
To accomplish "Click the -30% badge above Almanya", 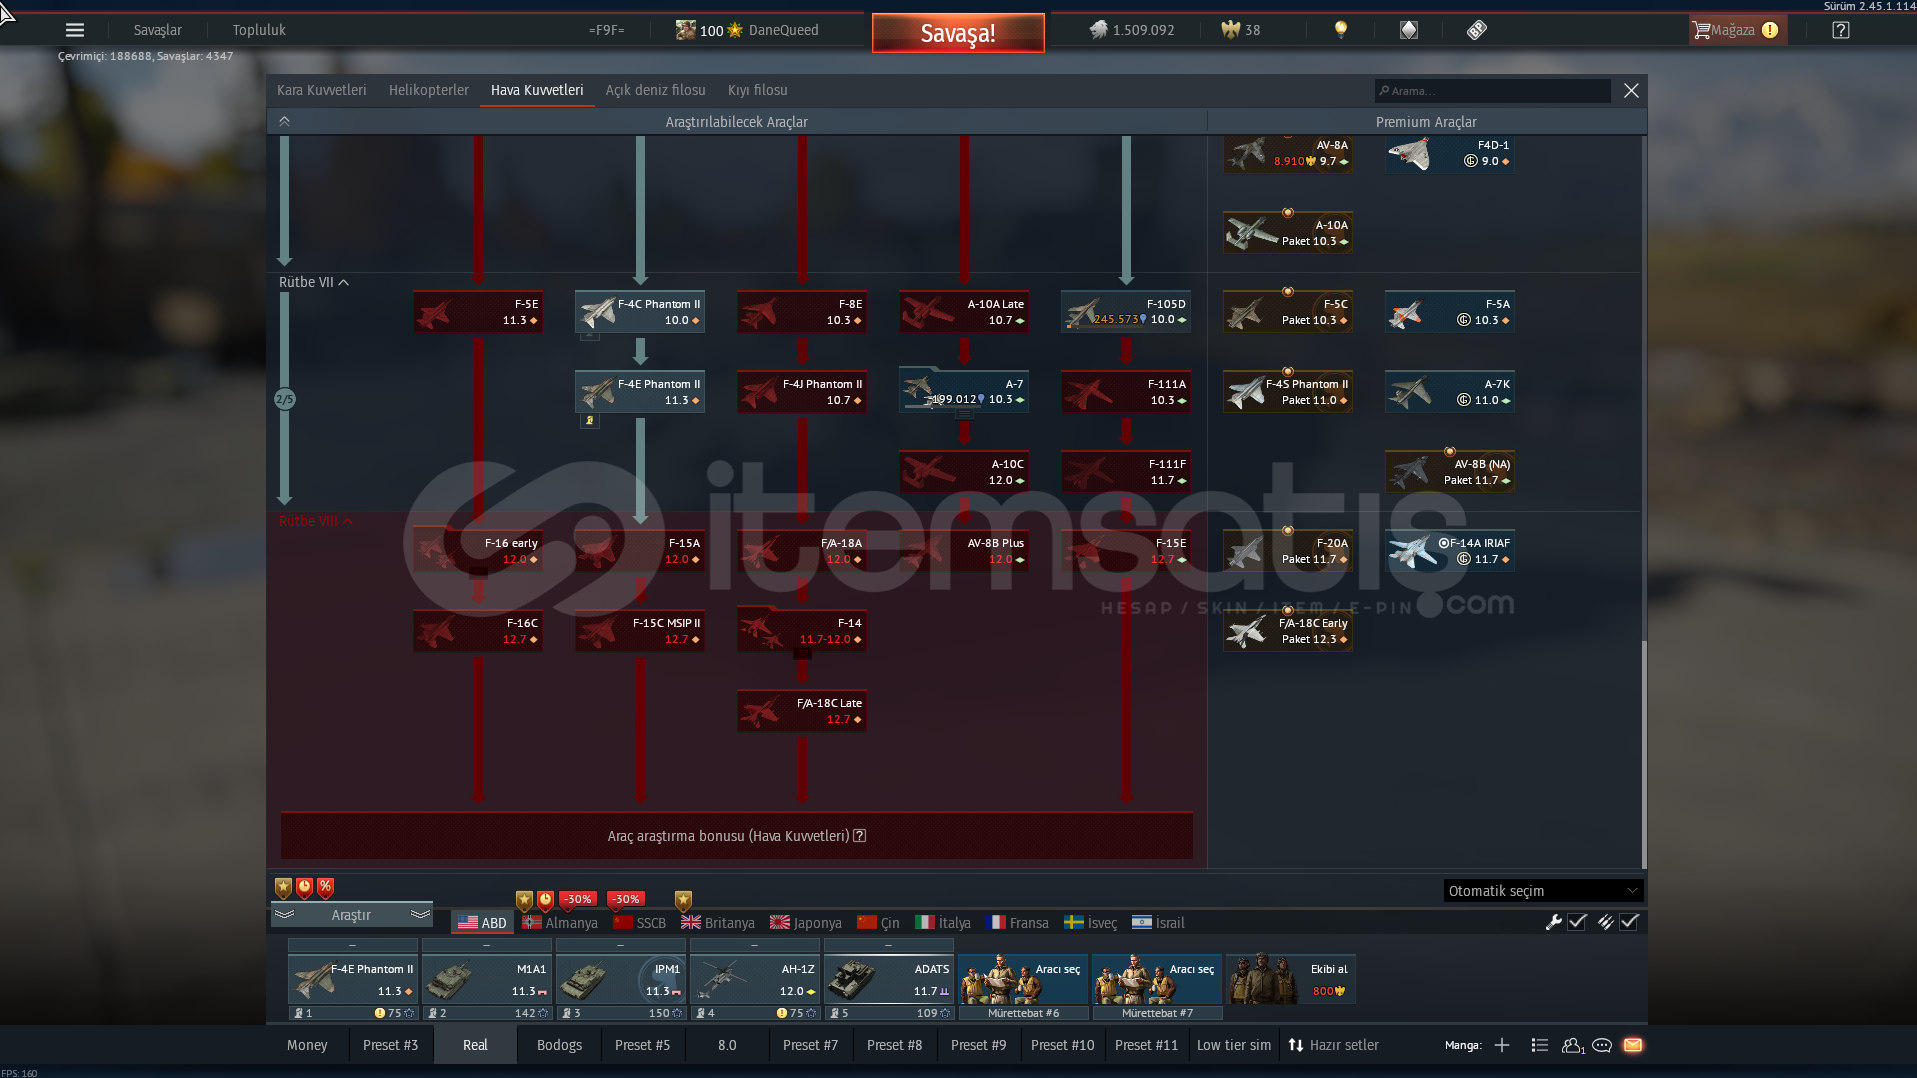I will [x=578, y=899].
